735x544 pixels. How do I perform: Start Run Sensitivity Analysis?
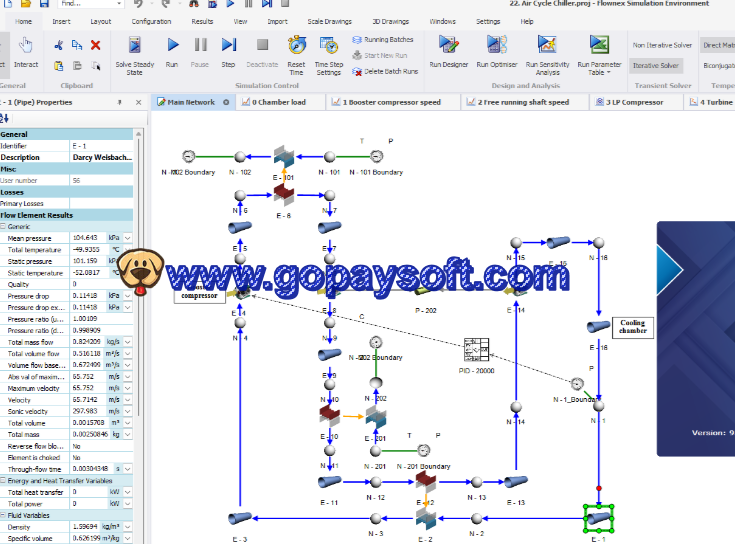[x=548, y=45]
